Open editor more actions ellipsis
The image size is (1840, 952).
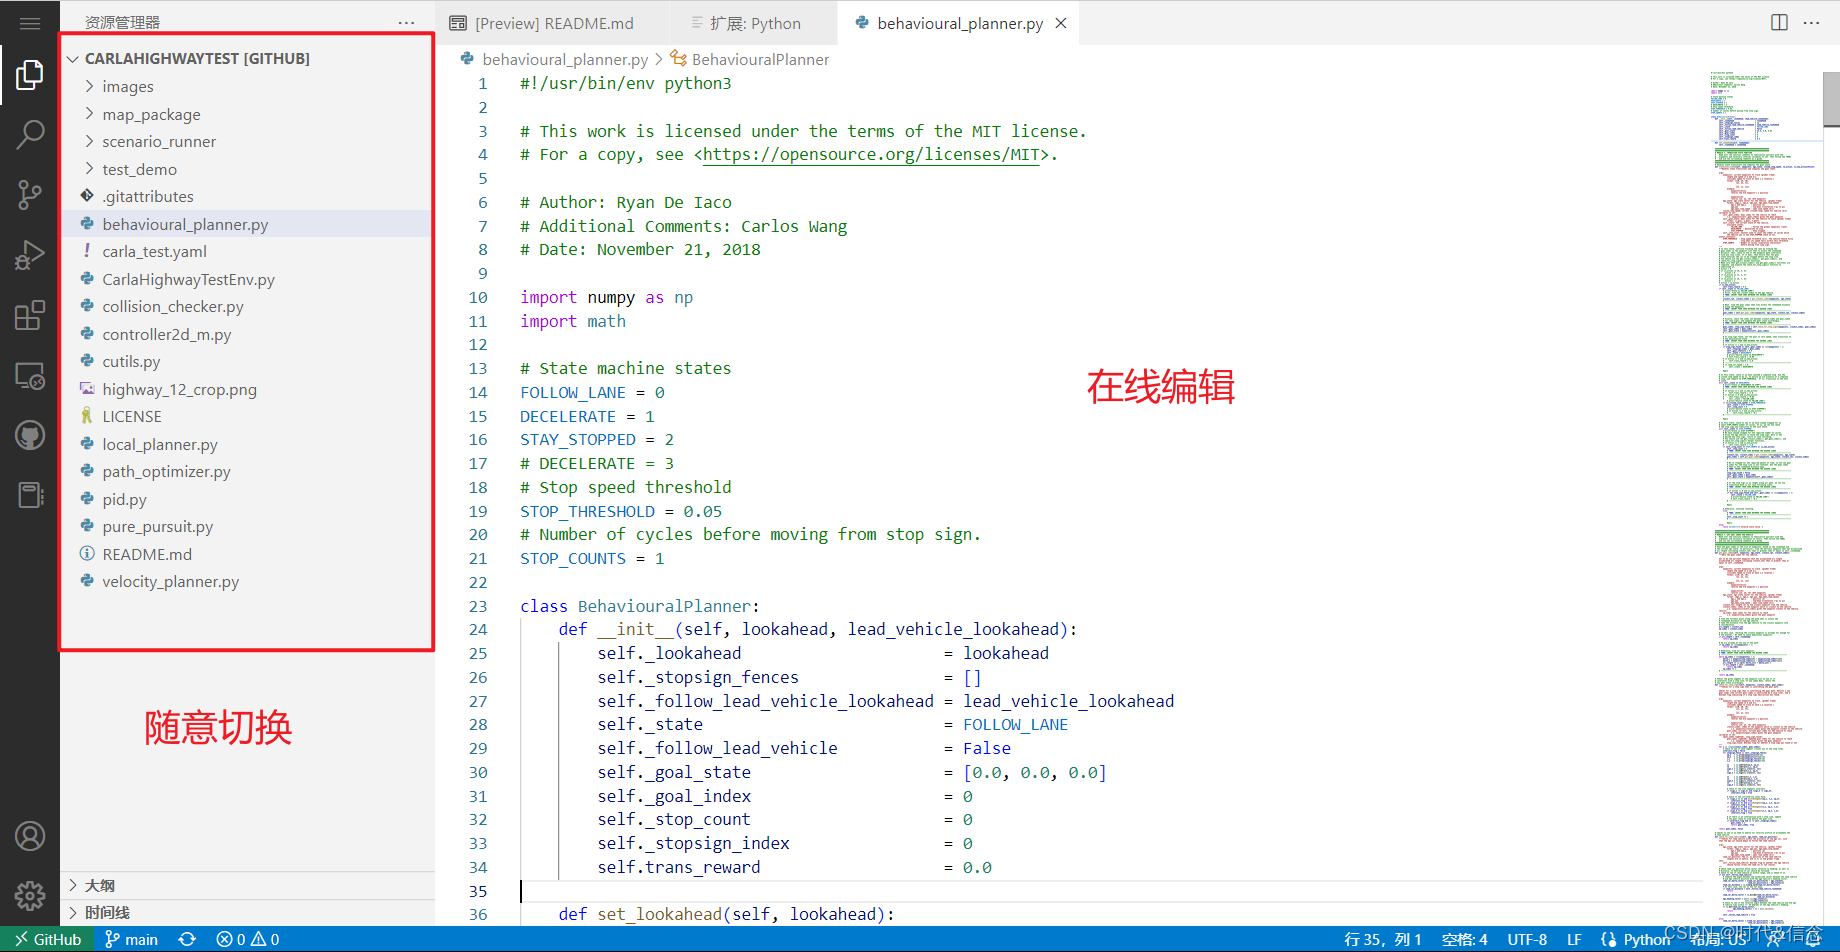[x=1811, y=22]
